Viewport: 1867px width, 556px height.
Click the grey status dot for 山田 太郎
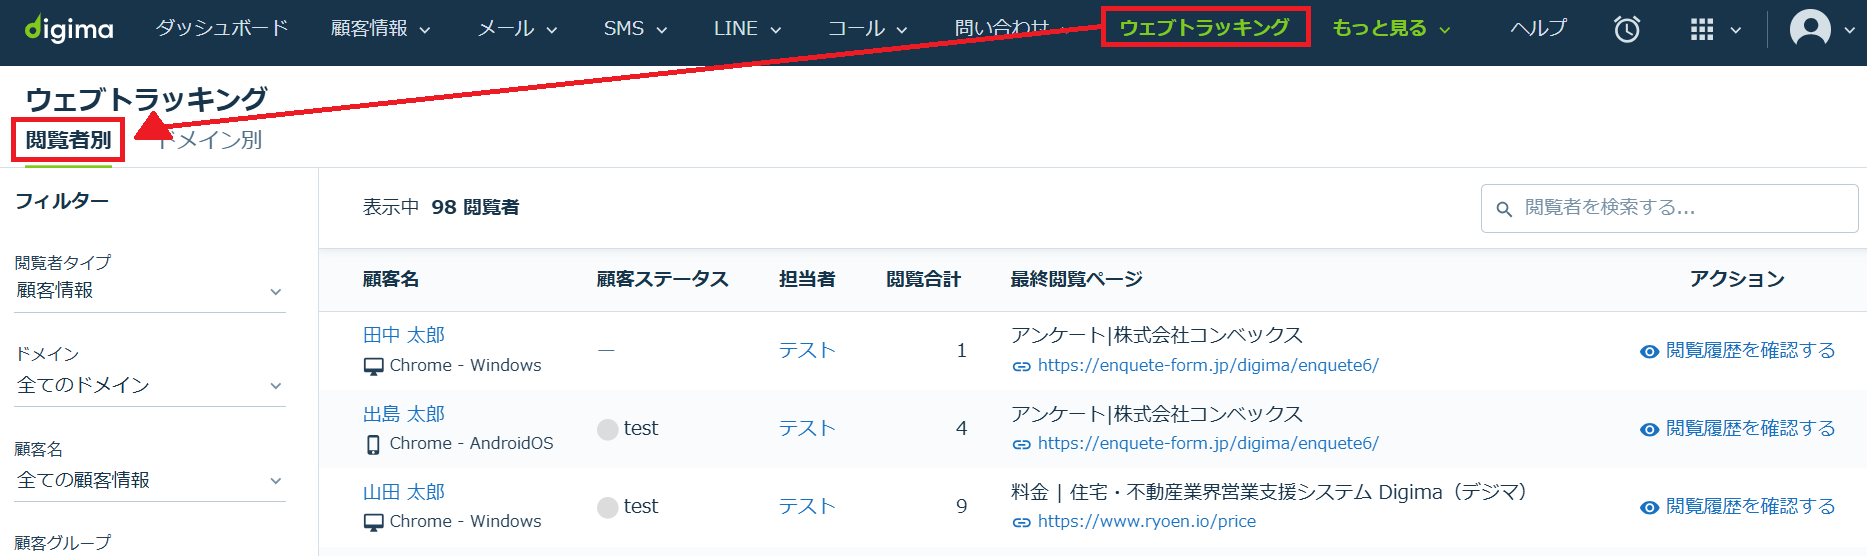tap(607, 507)
